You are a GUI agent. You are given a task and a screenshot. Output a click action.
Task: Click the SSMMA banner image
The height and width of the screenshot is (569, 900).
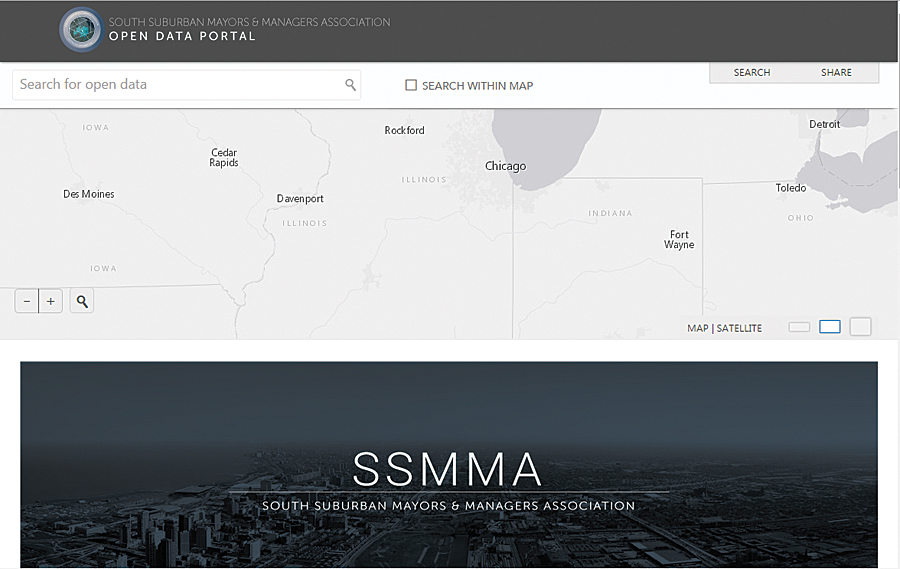click(449, 465)
